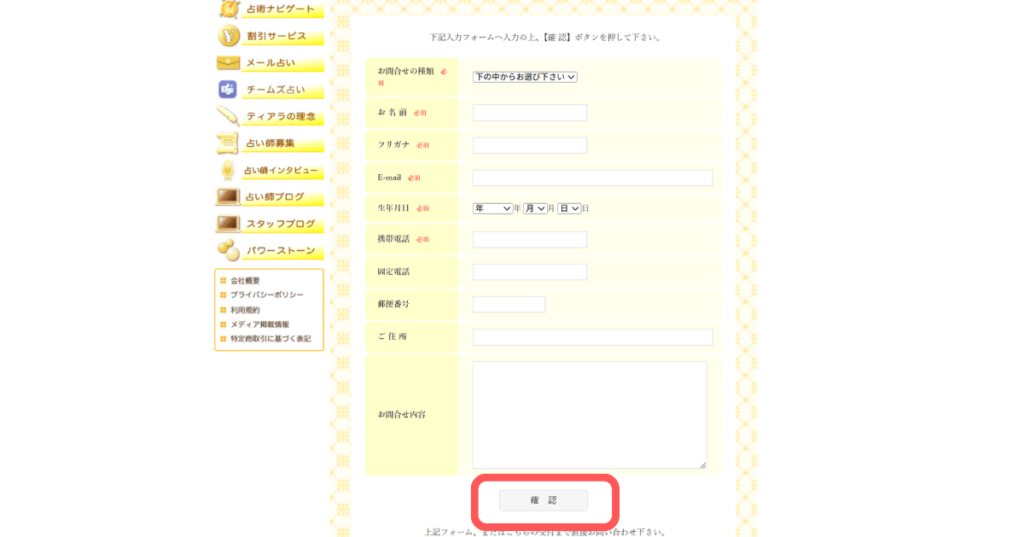This screenshot has height=537, width=1024.
Task: Click the 固定電話 input field
Action: [530, 272]
